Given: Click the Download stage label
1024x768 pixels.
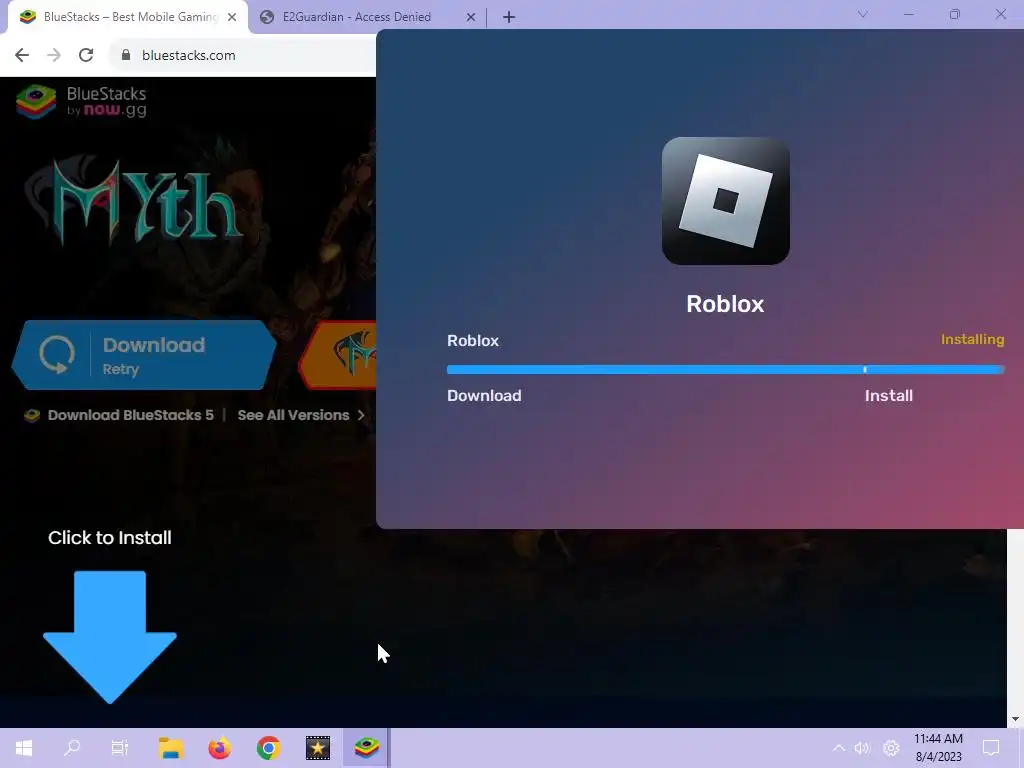Looking at the screenshot, I should tap(484, 395).
